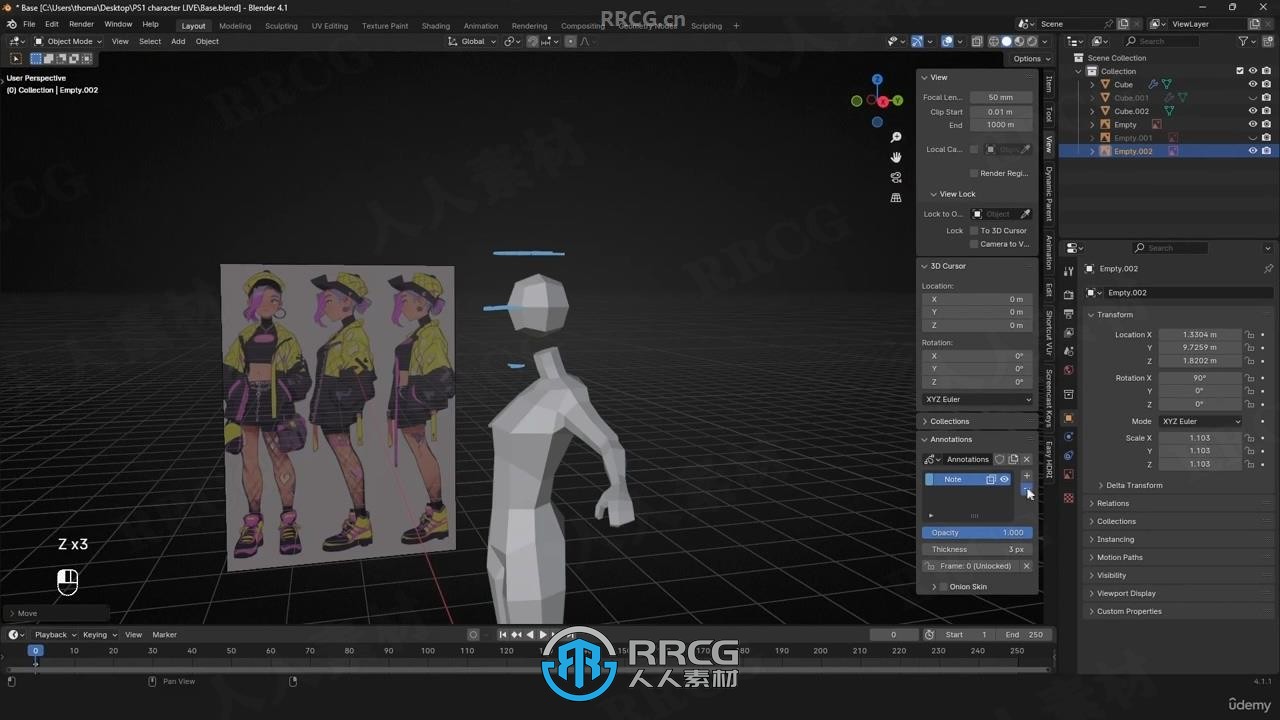
Task: Enable the Render Region checkbox
Action: tap(974, 173)
